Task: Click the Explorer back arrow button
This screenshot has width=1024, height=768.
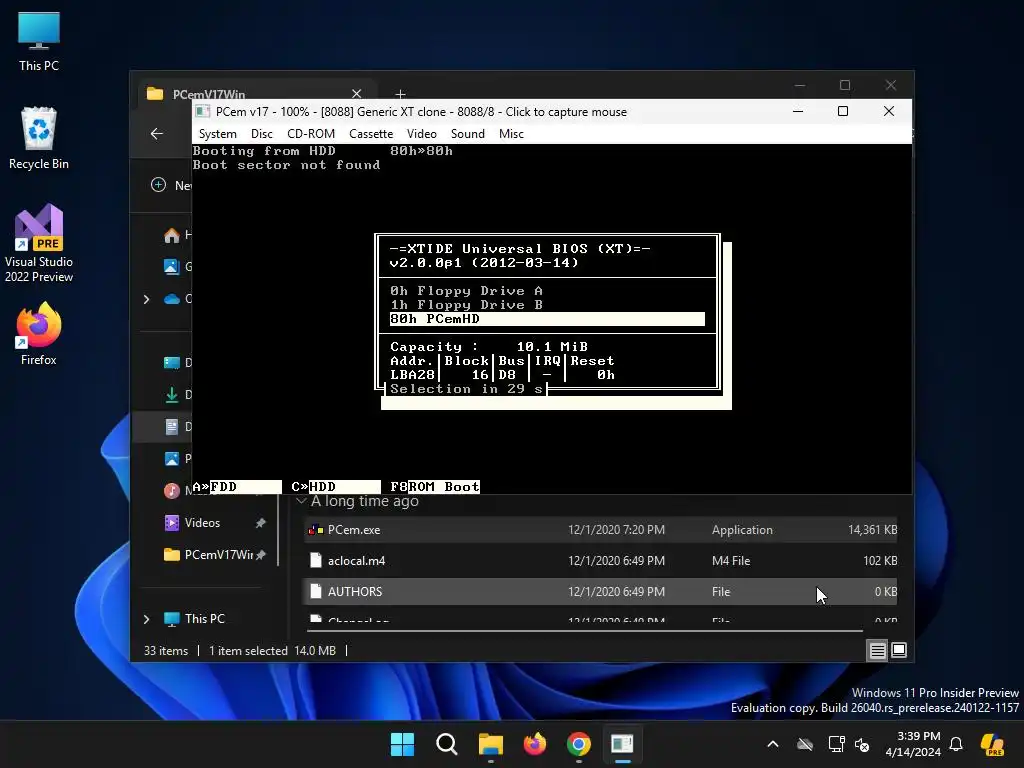Action: click(x=157, y=134)
